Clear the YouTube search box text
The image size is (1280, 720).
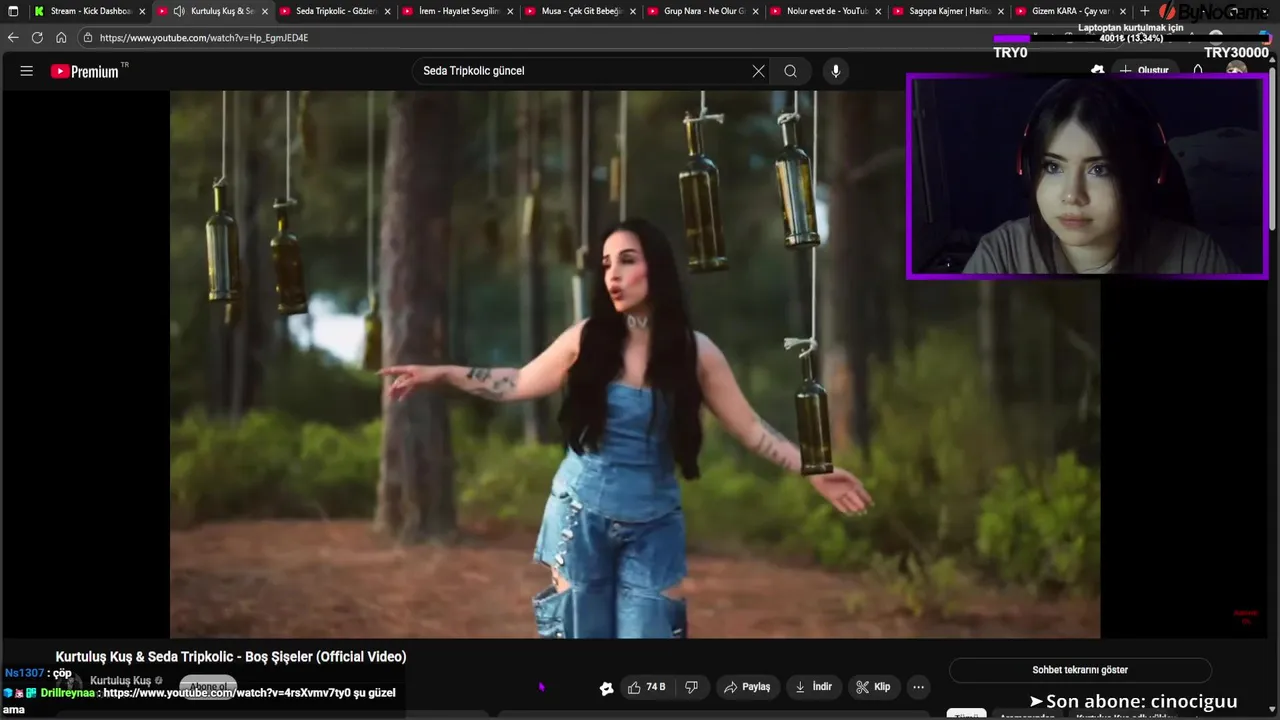click(758, 71)
